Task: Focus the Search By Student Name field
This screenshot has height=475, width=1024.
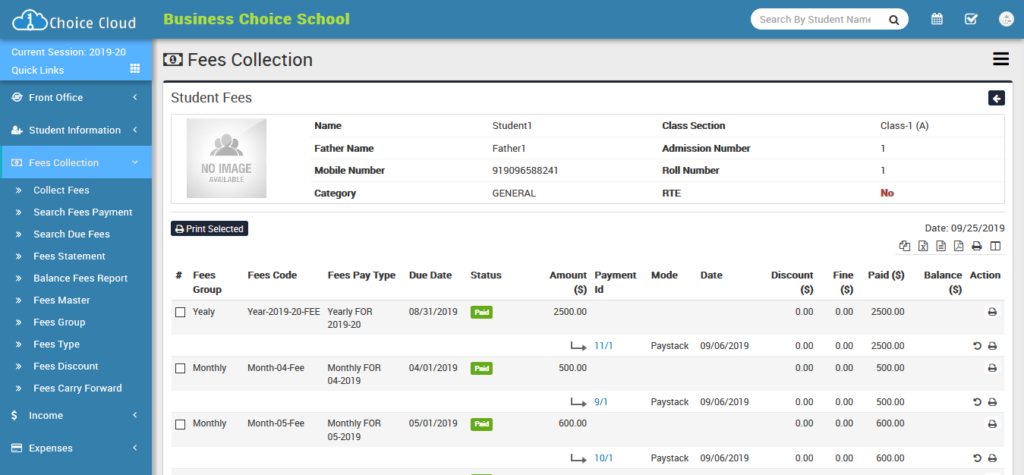Action: click(x=816, y=20)
